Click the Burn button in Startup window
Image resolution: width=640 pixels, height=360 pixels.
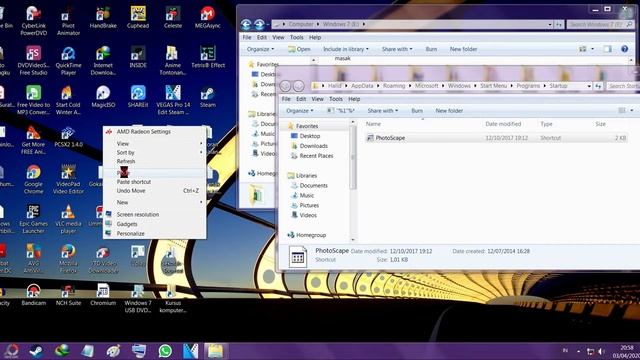(417, 111)
